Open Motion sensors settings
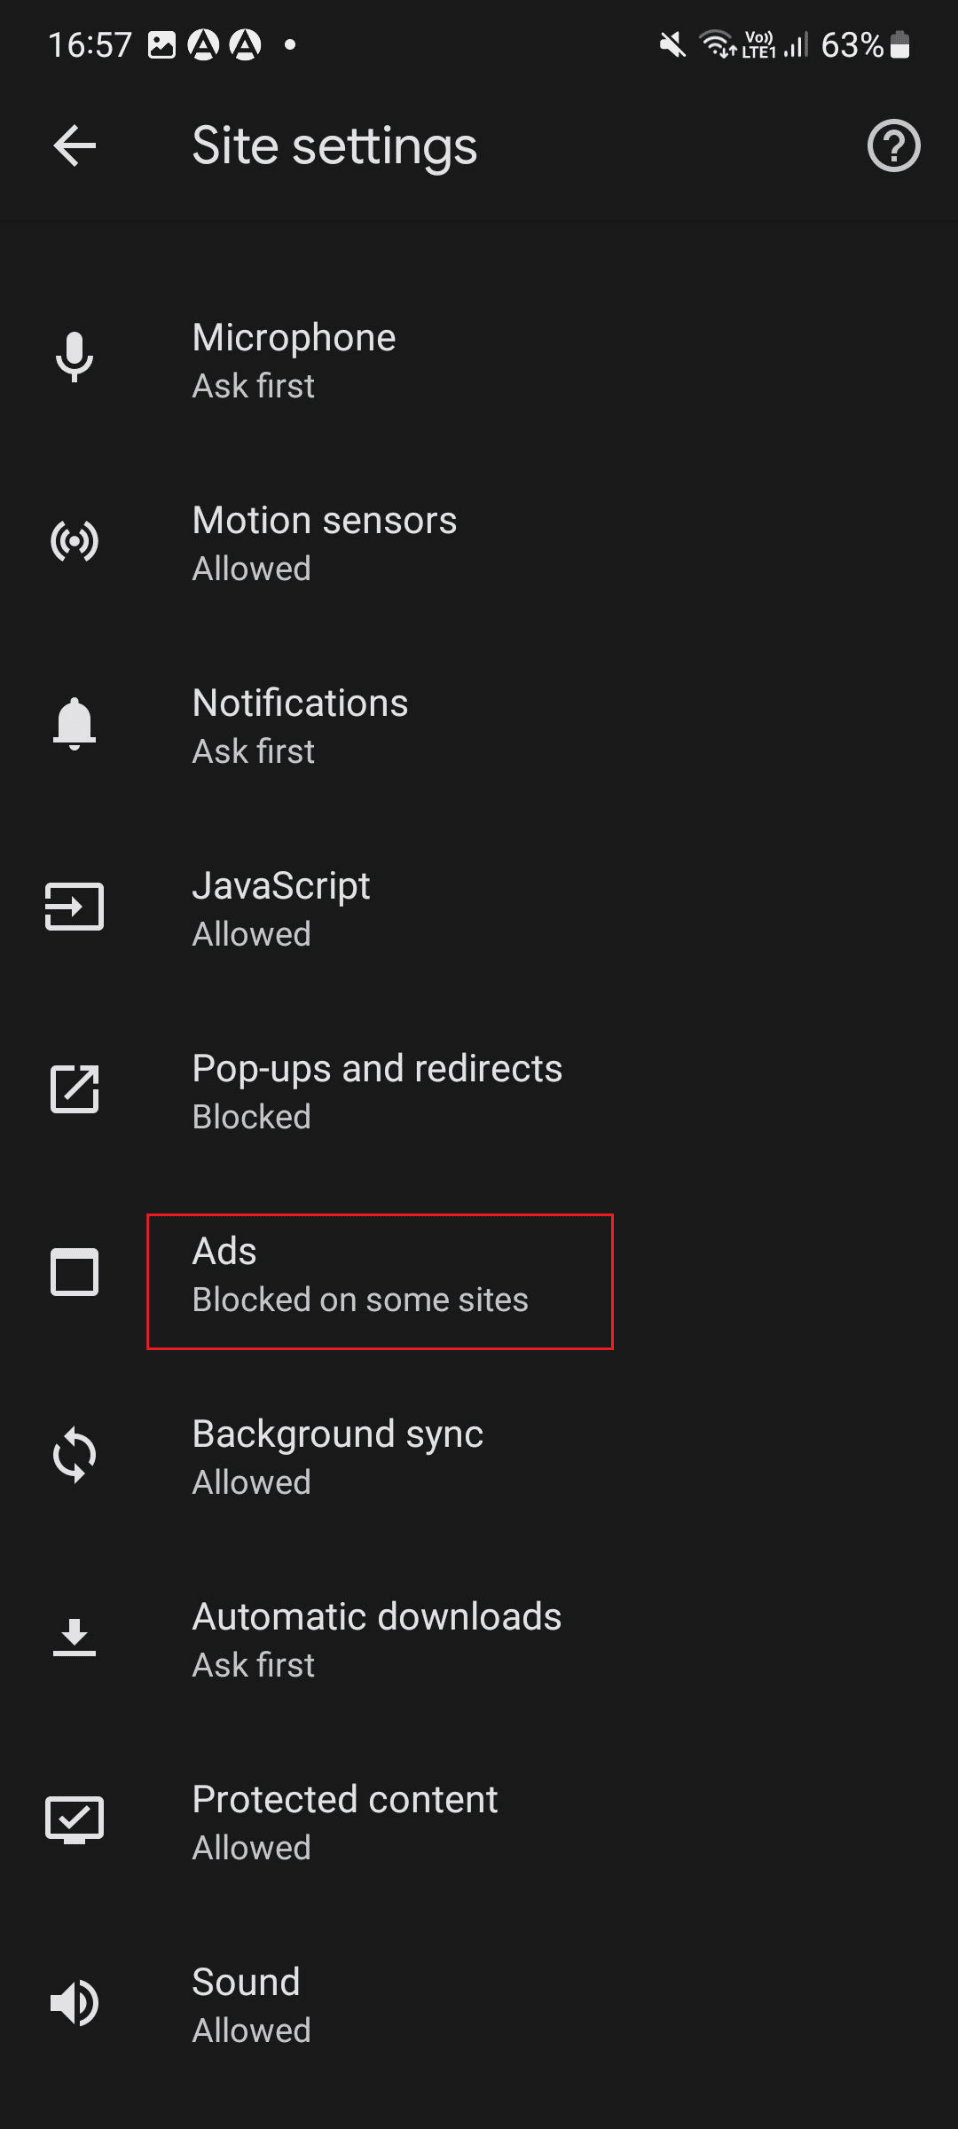The height and width of the screenshot is (2129, 958). coord(479,543)
